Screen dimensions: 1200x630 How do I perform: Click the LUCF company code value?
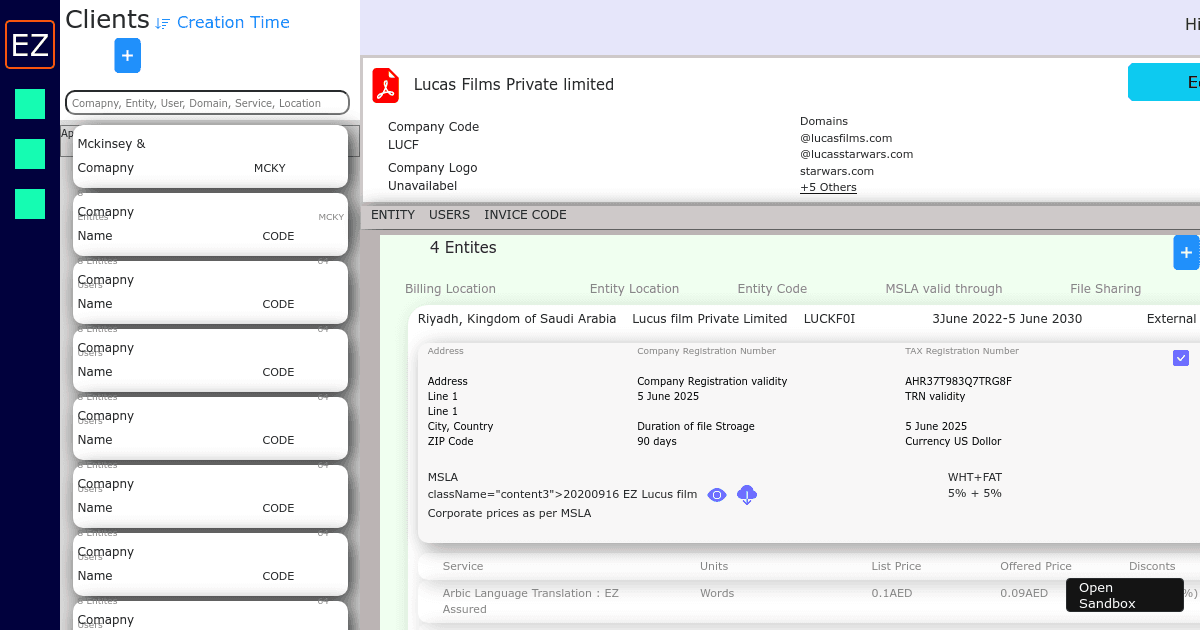[404, 145]
